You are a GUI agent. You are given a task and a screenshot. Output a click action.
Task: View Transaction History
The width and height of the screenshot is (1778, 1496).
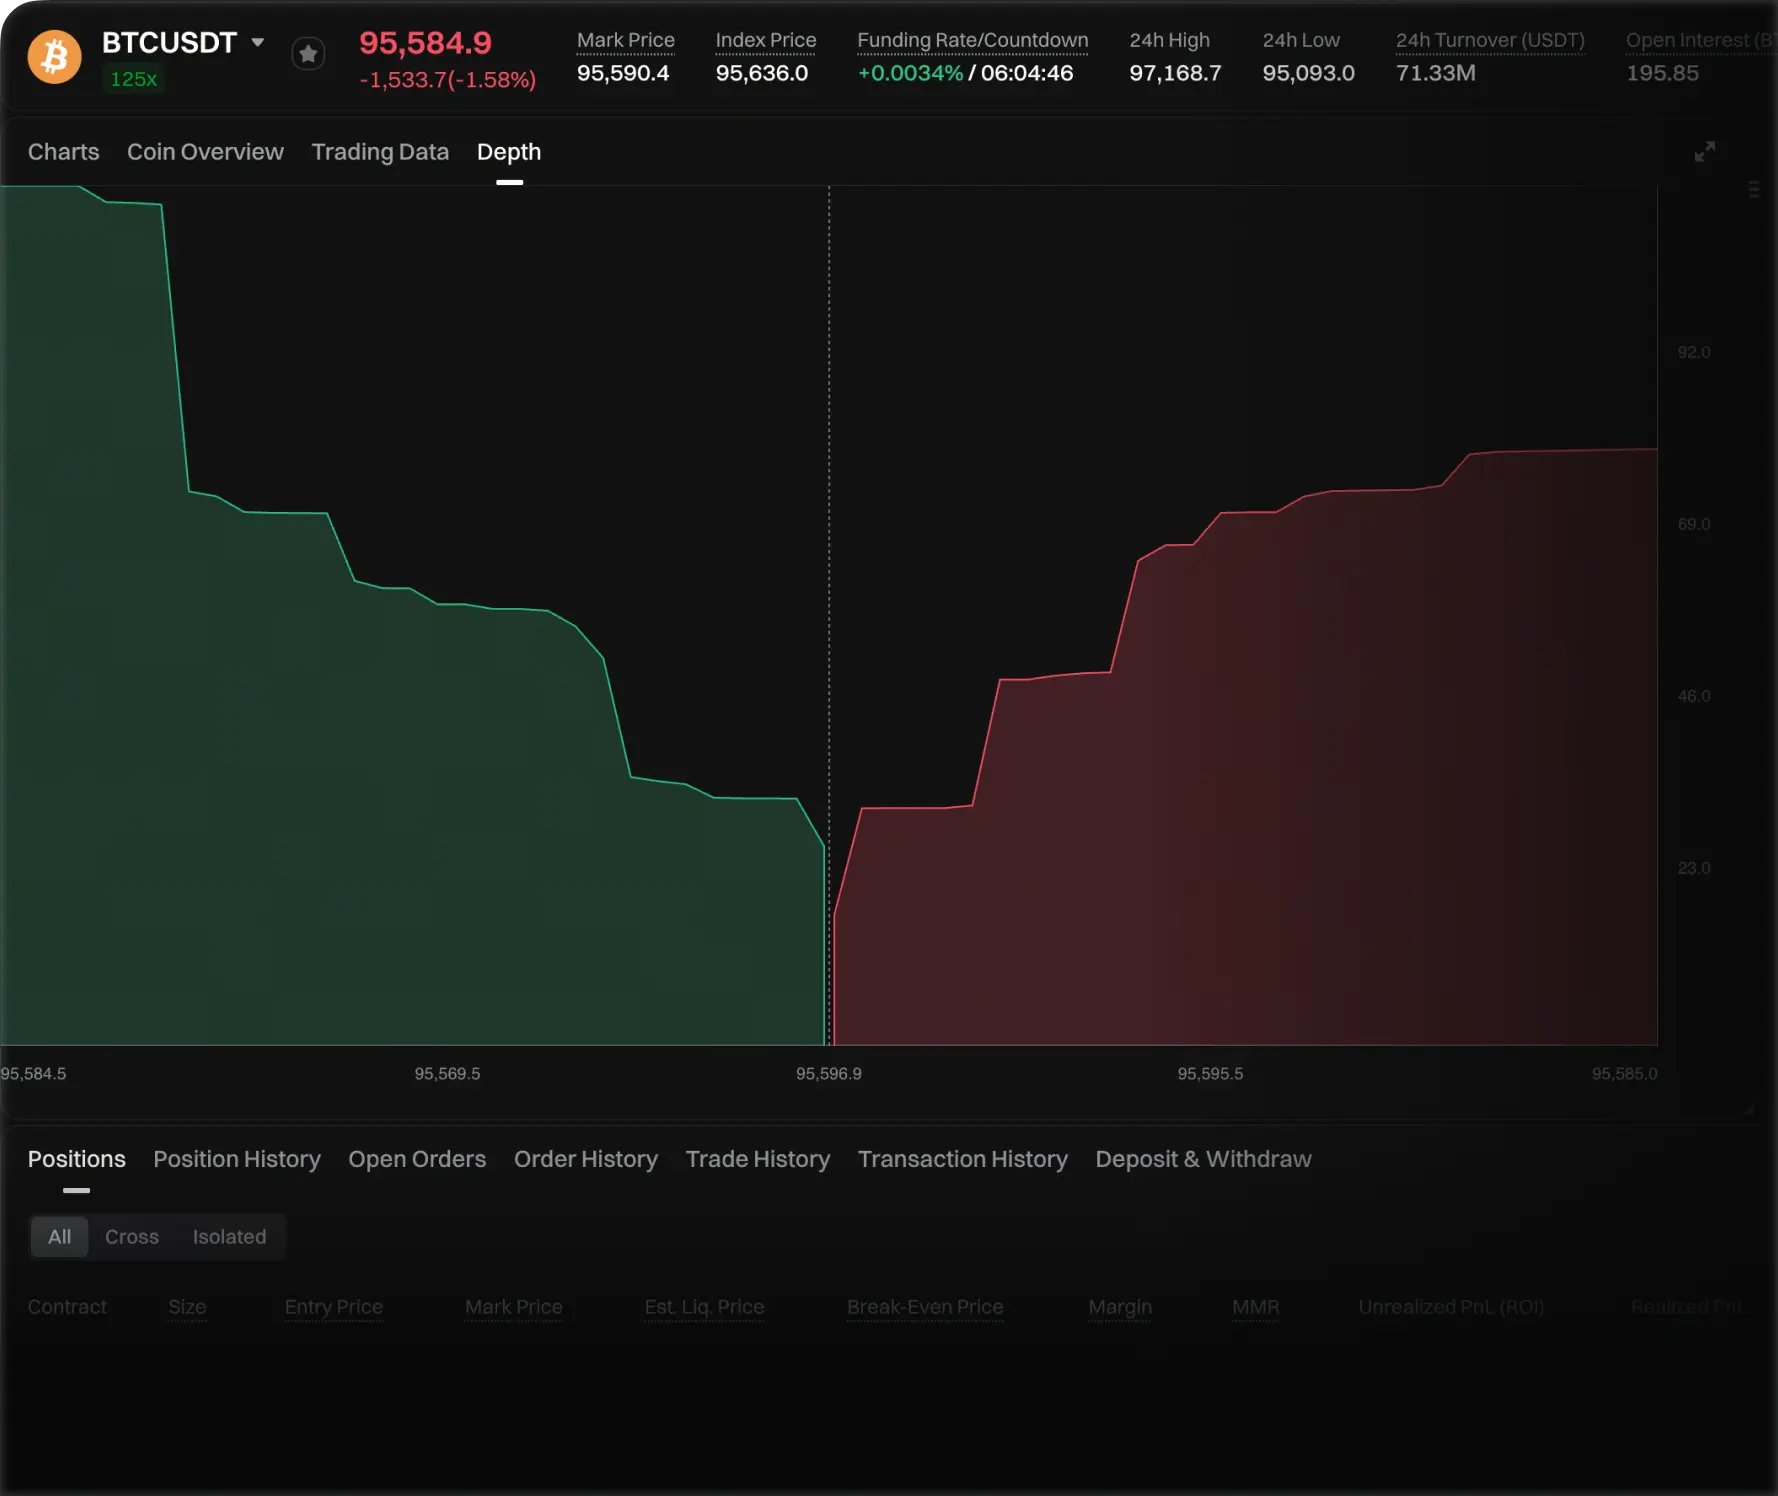tap(962, 1159)
